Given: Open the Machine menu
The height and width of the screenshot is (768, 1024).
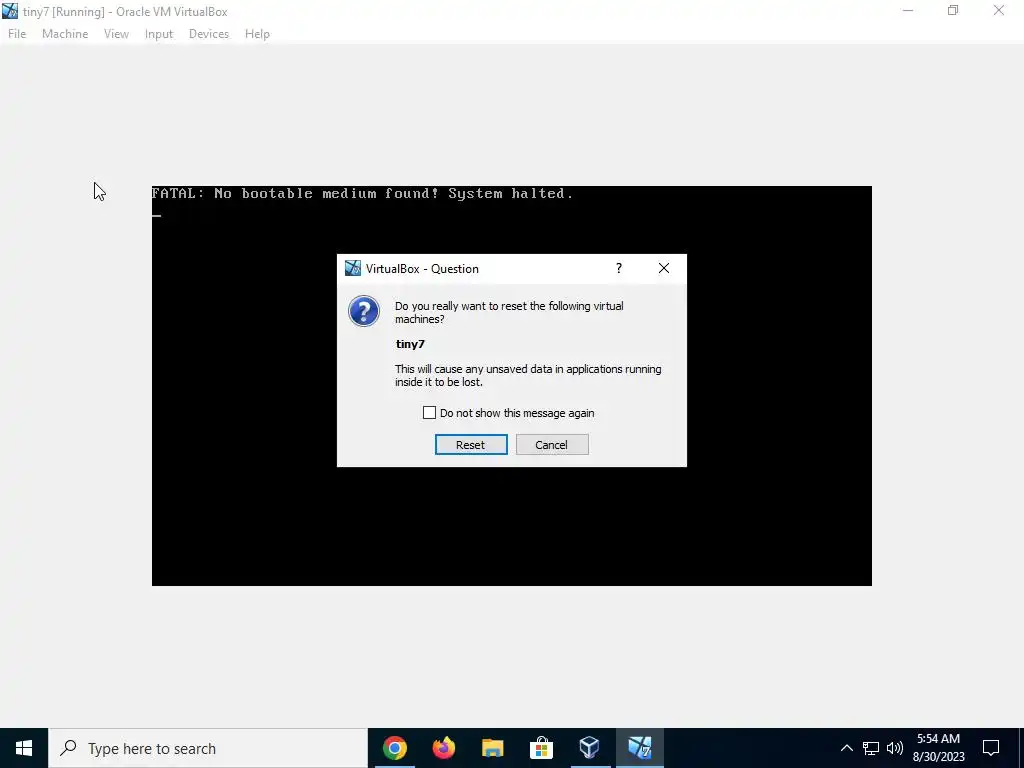Looking at the screenshot, I should click(65, 34).
